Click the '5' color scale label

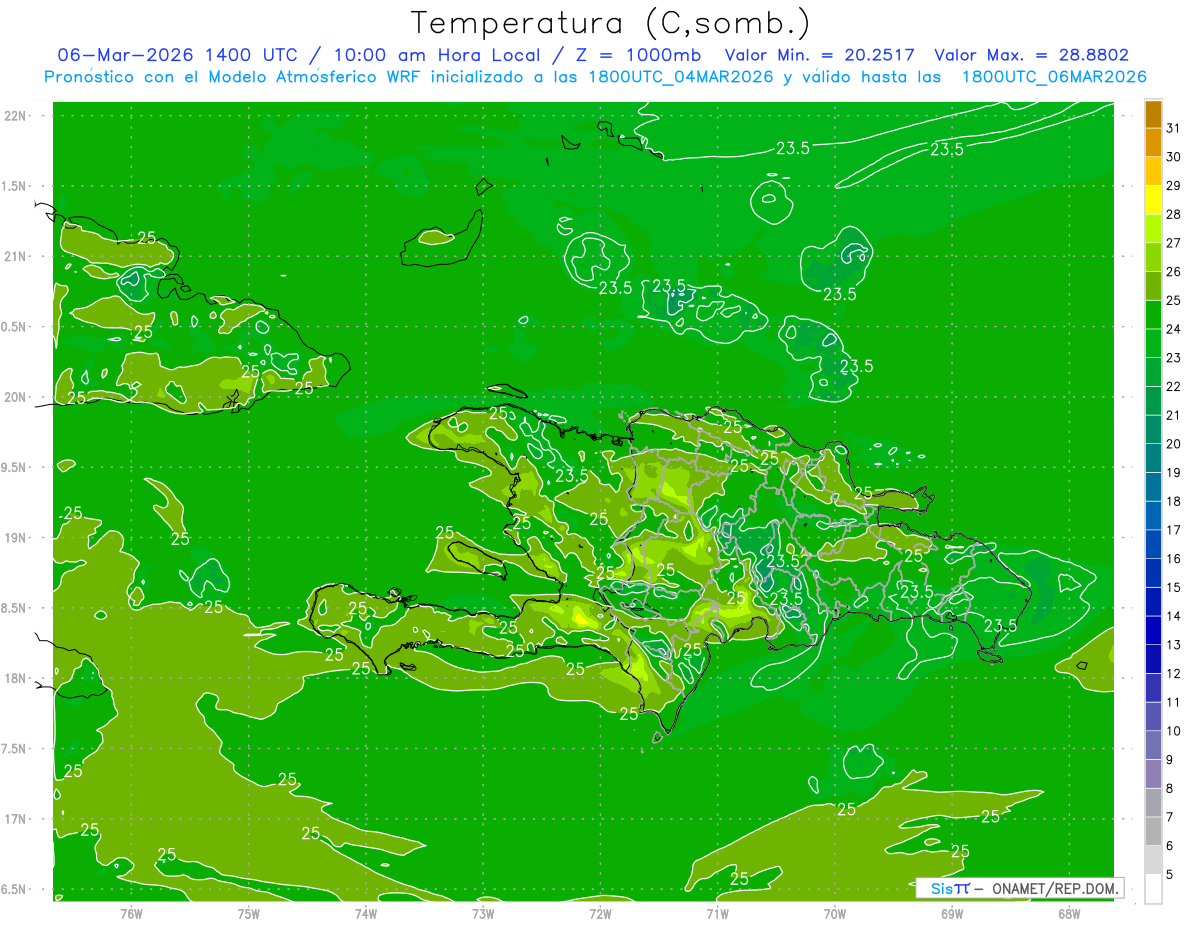[x=1170, y=875]
